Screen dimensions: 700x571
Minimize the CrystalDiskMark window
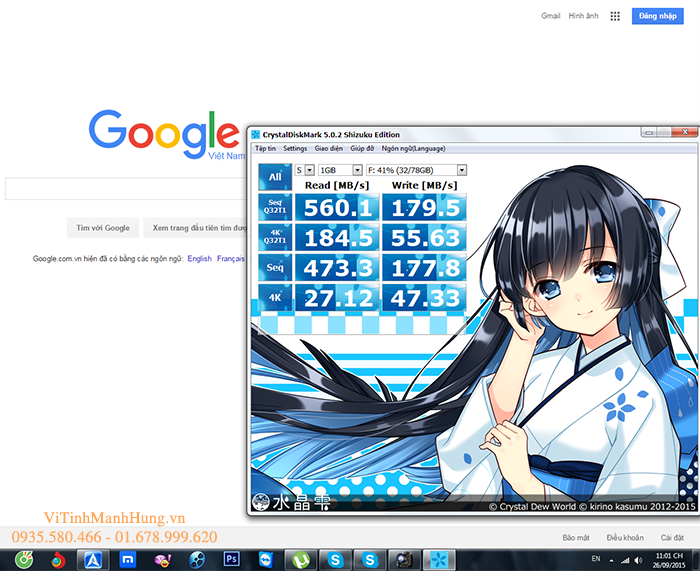point(649,132)
